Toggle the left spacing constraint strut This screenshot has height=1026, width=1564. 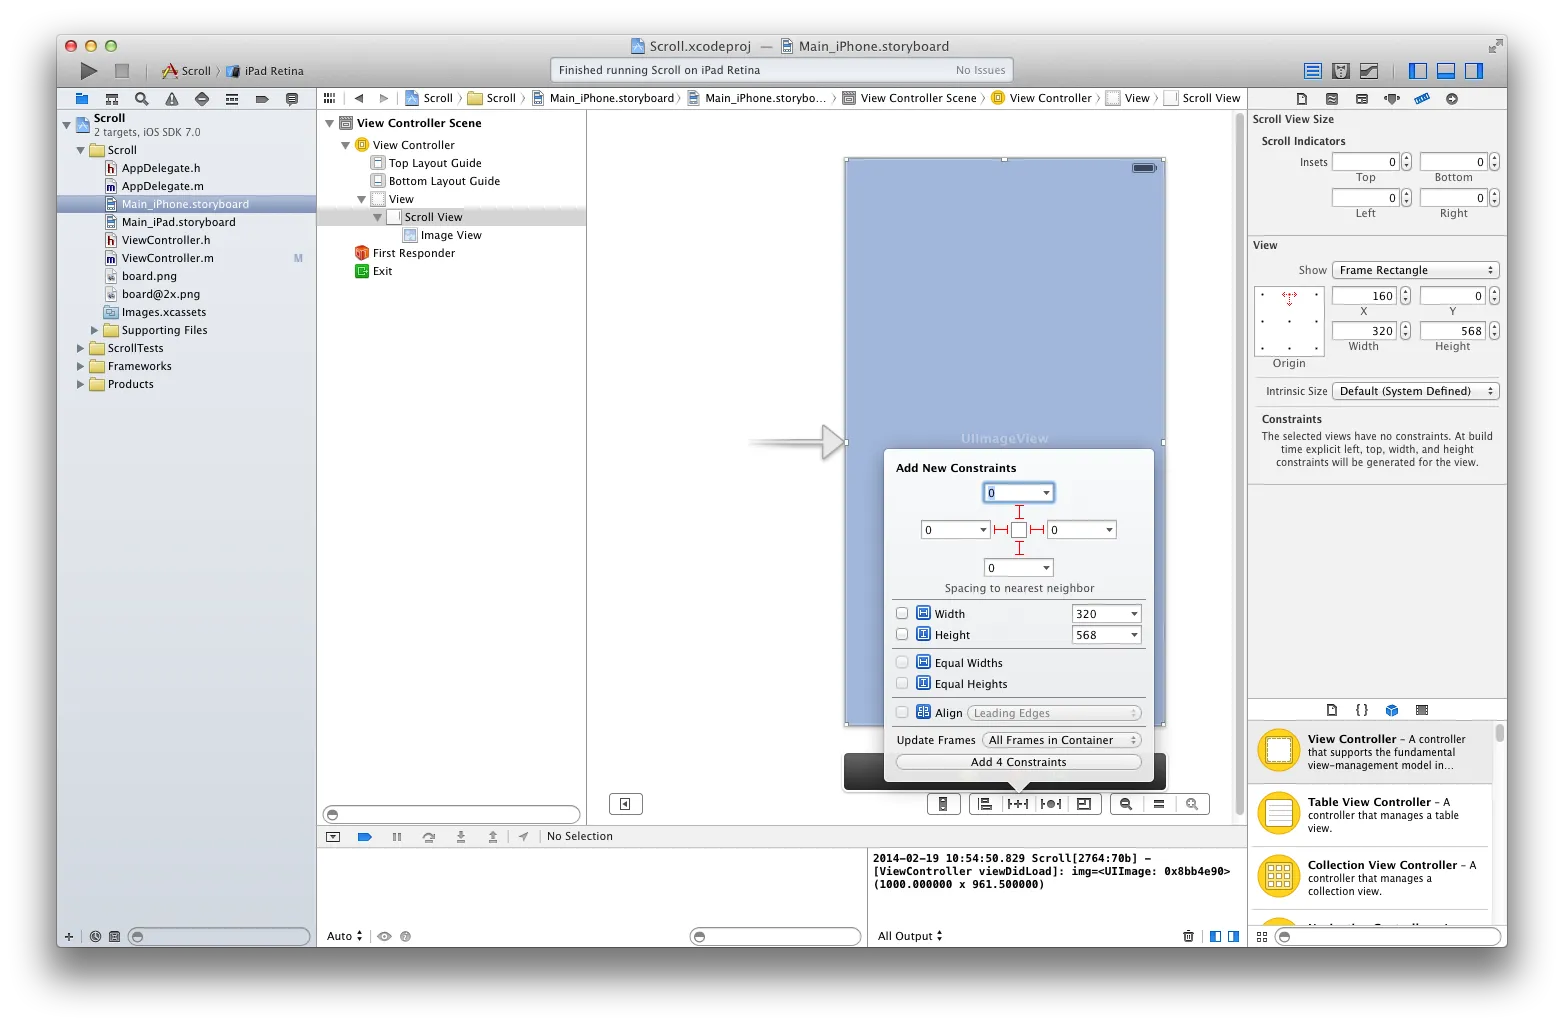(1001, 530)
